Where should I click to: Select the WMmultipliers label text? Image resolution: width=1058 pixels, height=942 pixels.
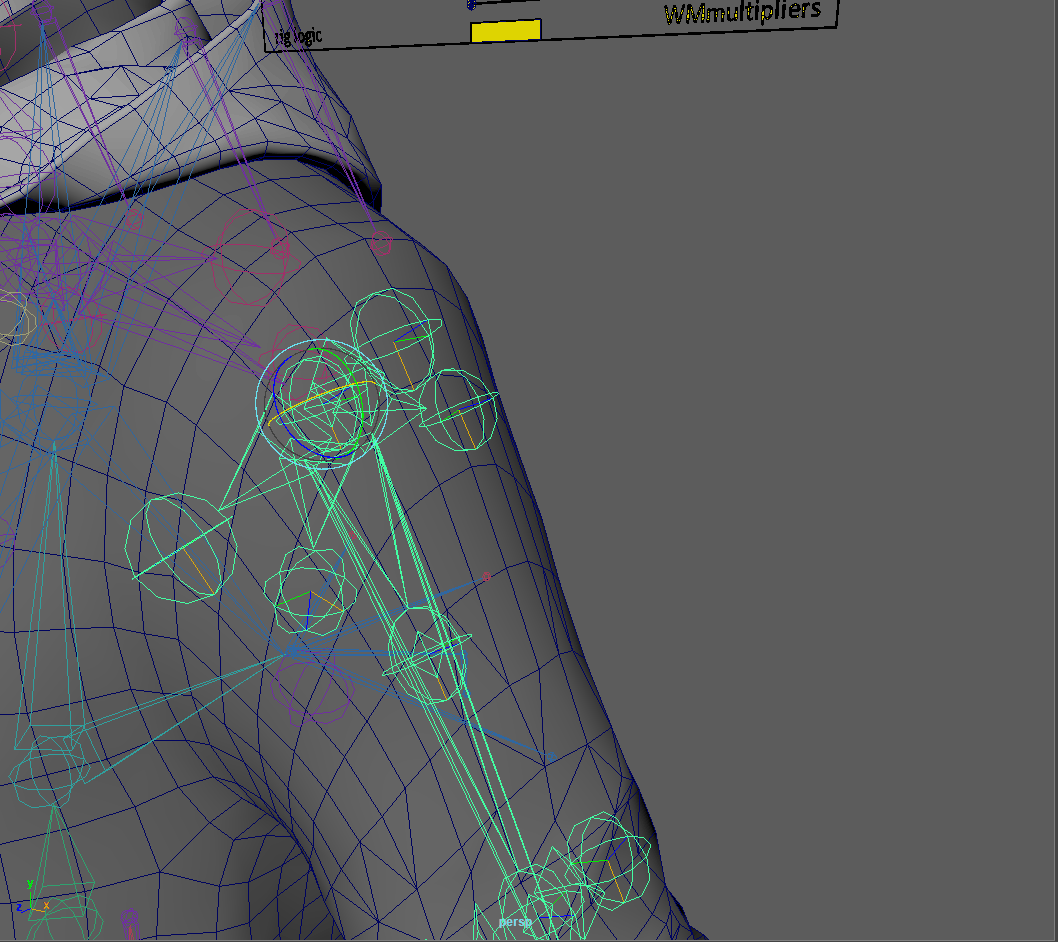tap(741, 13)
